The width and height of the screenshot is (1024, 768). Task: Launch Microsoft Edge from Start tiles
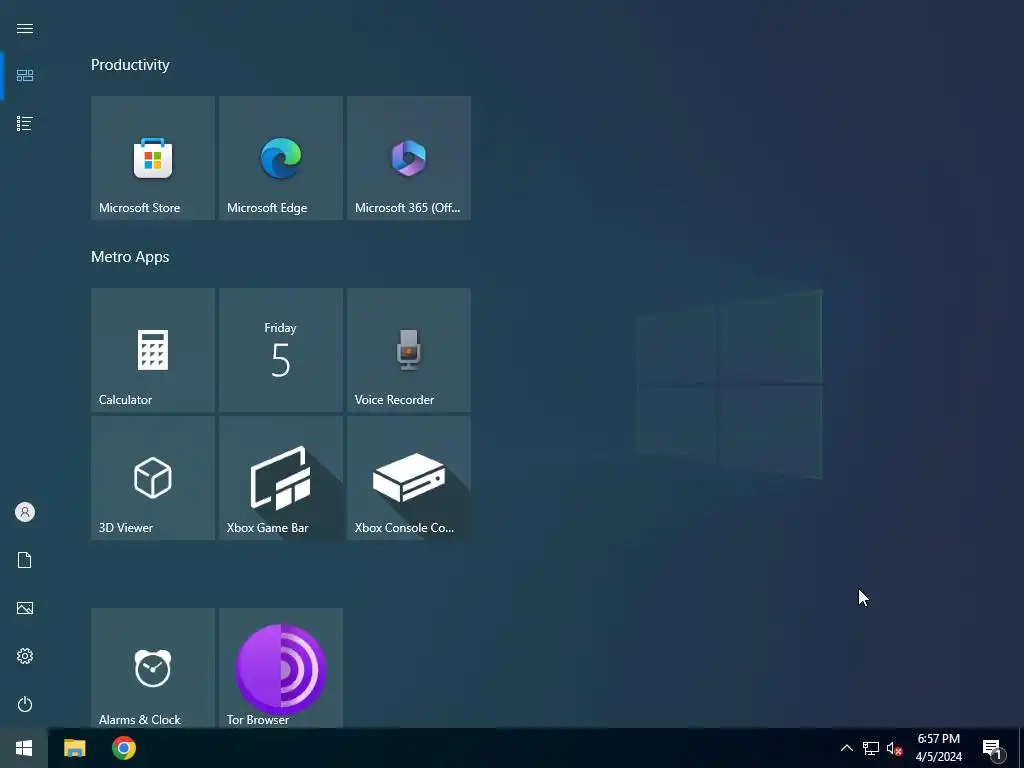coord(281,158)
